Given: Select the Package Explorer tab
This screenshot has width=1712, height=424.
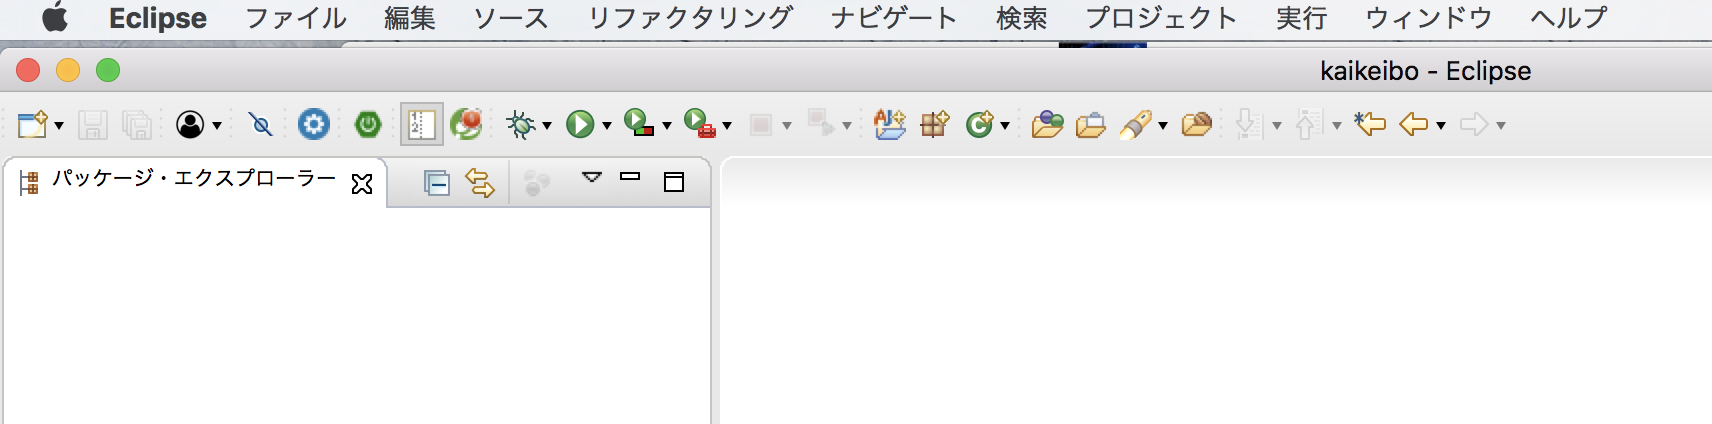Looking at the screenshot, I should [x=194, y=180].
